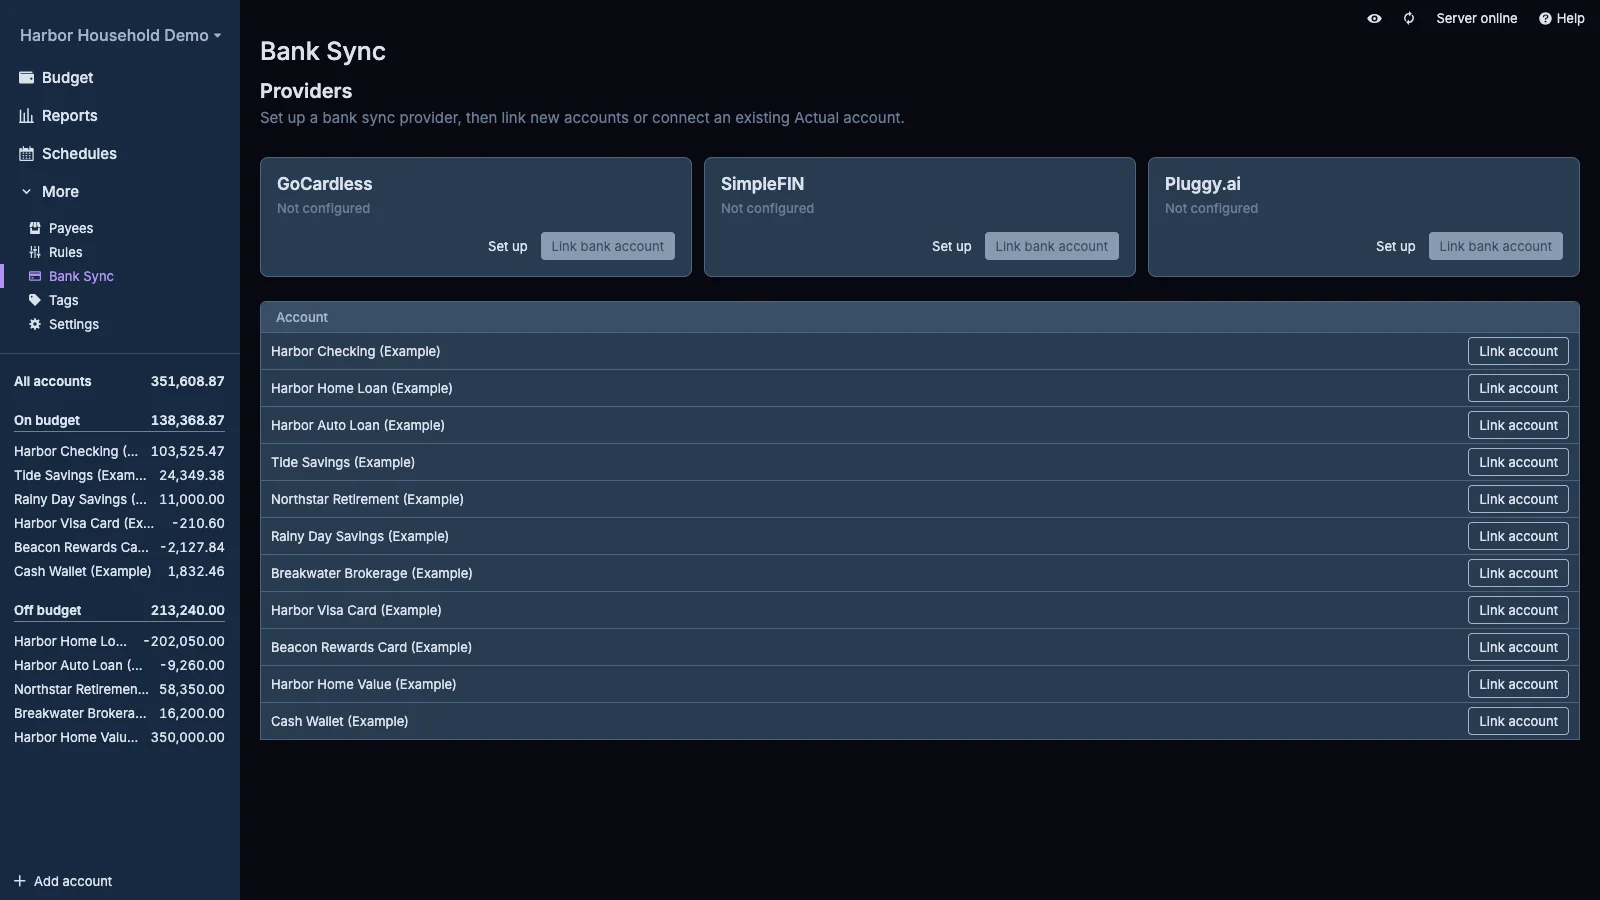Click Beacon Rewards Card (Example) row name in table
The height and width of the screenshot is (900, 1600).
[x=371, y=647]
